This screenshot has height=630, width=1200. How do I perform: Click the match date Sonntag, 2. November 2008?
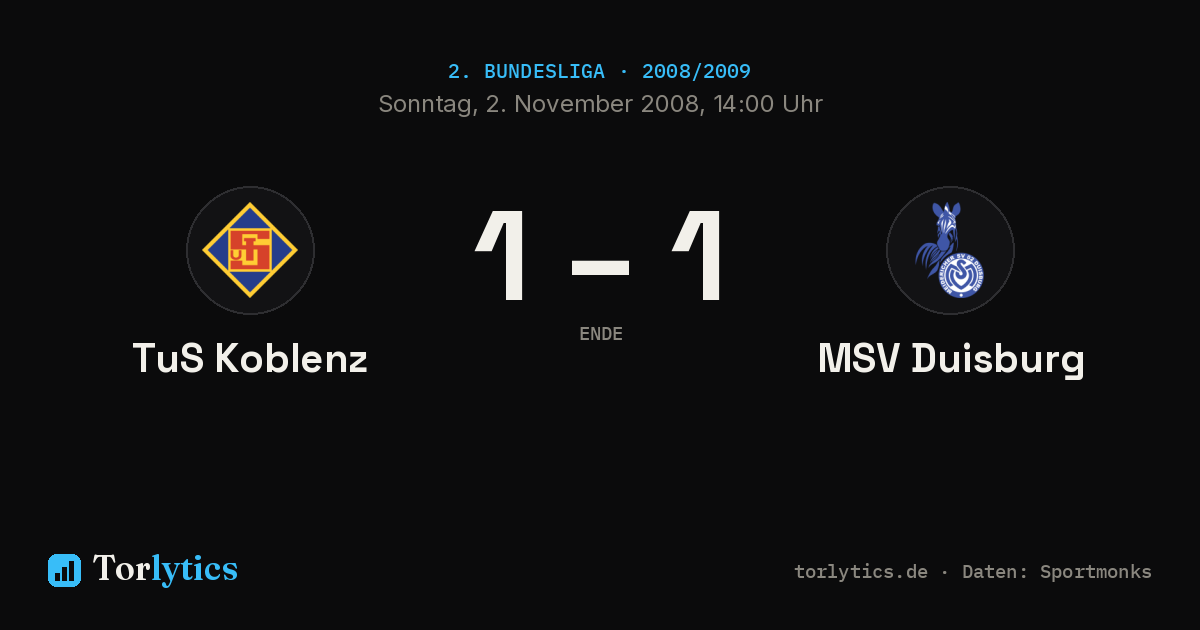coord(539,104)
